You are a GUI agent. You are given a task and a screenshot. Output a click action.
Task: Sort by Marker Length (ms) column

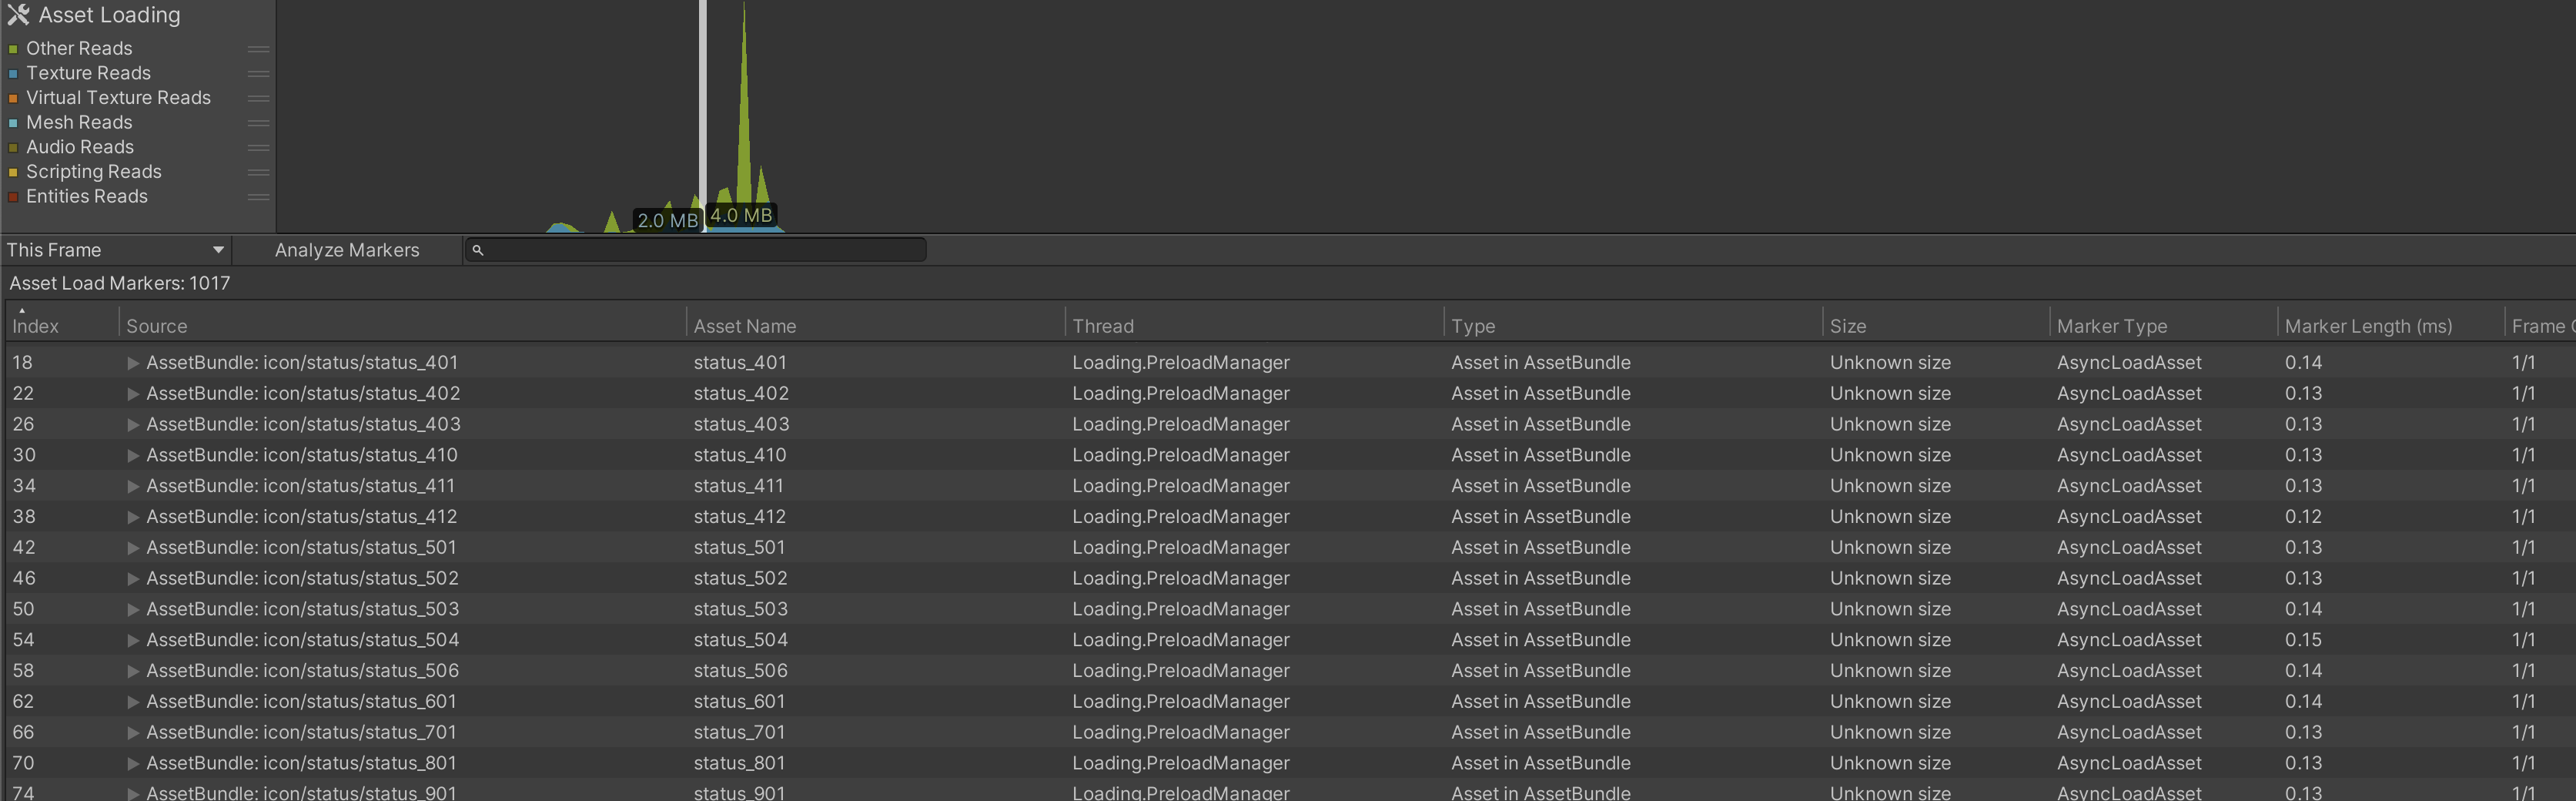(2367, 326)
